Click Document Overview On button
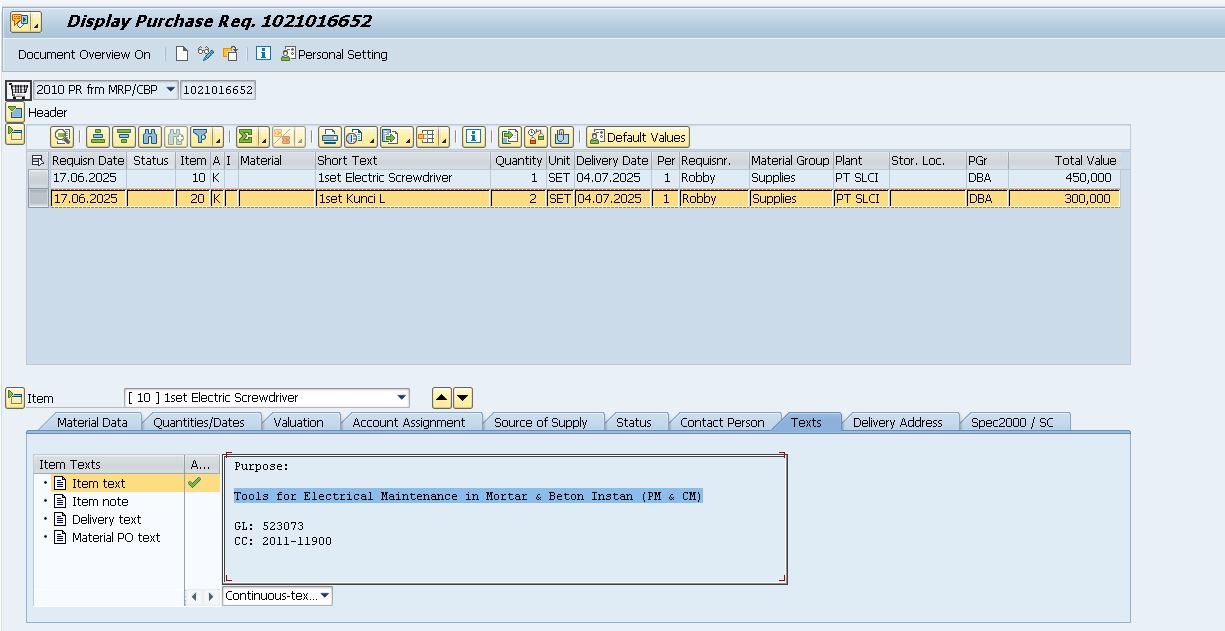Image resolution: width=1225 pixels, height=631 pixels. click(84, 54)
